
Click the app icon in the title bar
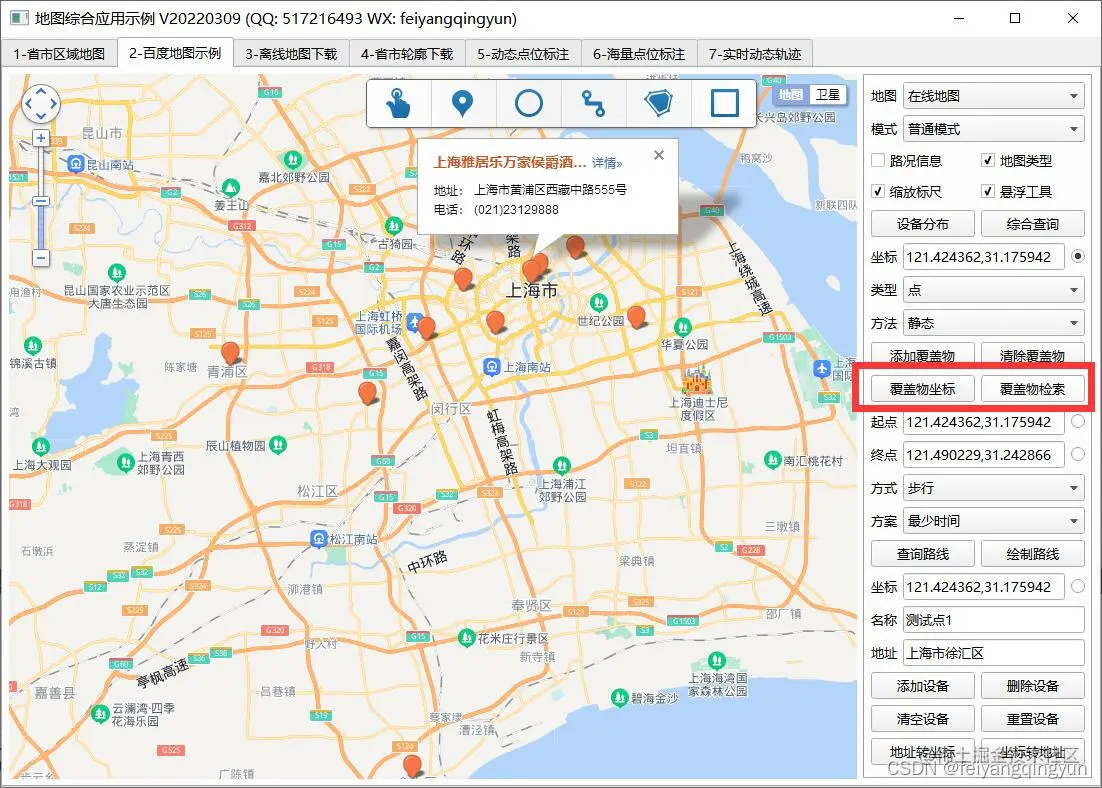pos(19,18)
